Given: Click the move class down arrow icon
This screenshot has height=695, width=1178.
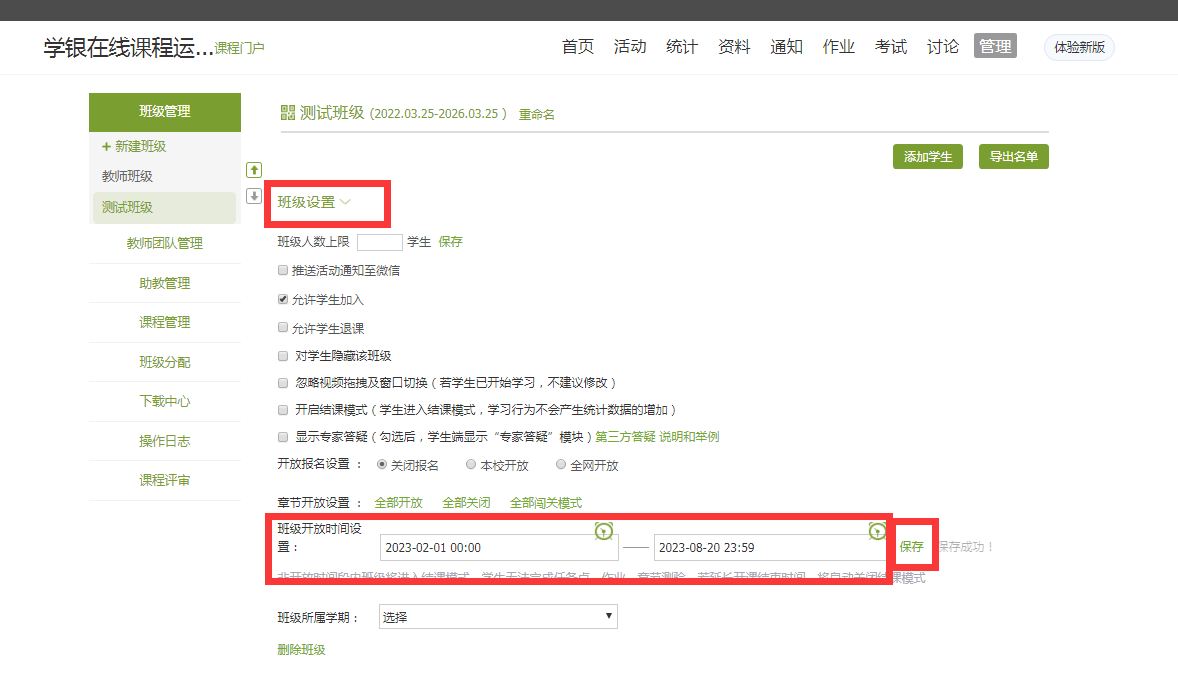Looking at the screenshot, I should click(x=254, y=196).
